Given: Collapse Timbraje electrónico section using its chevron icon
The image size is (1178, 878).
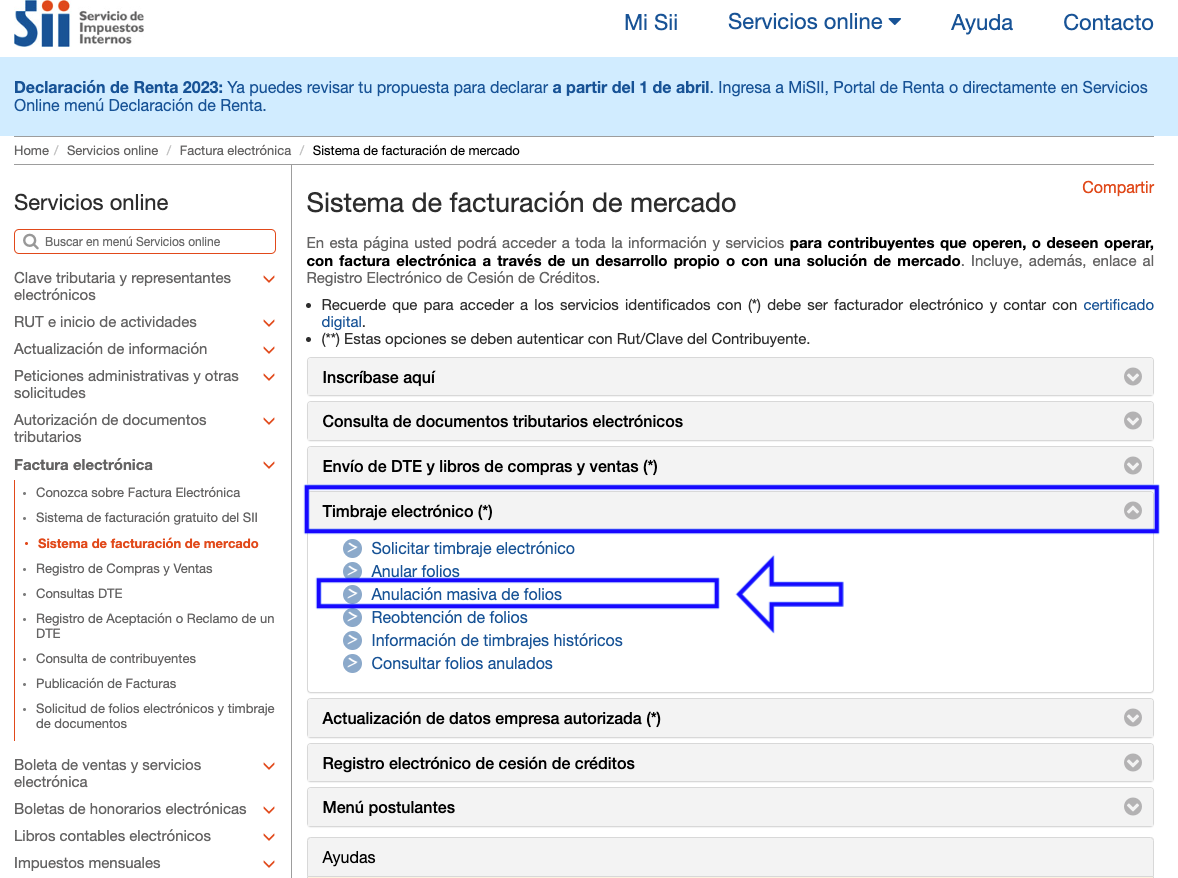Looking at the screenshot, I should [1132, 511].
